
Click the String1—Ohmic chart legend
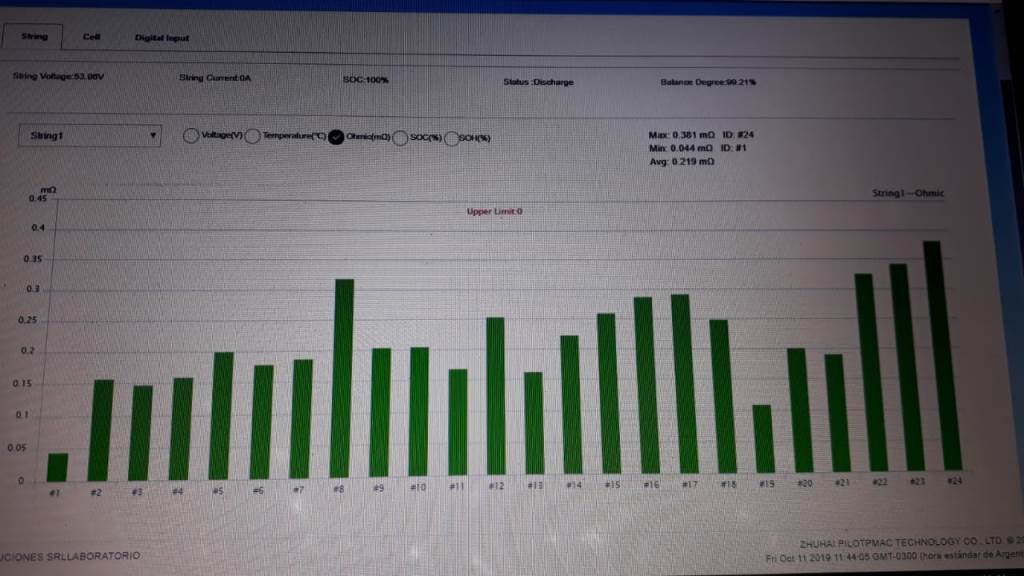[906, 192]
